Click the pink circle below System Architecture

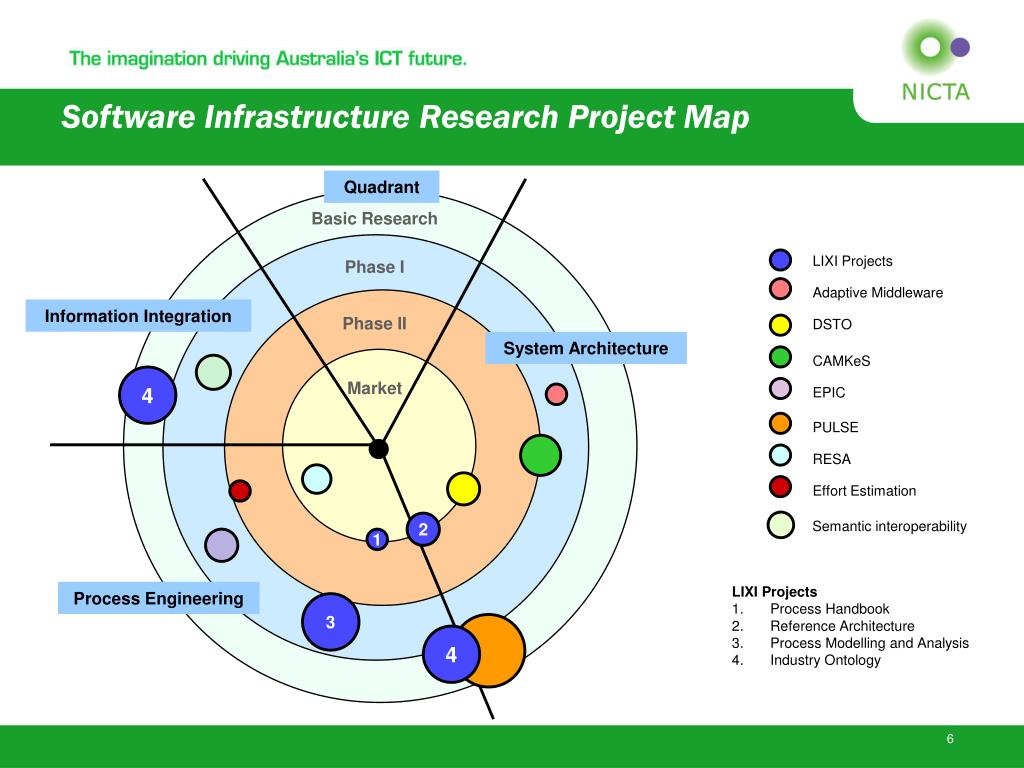556,394
